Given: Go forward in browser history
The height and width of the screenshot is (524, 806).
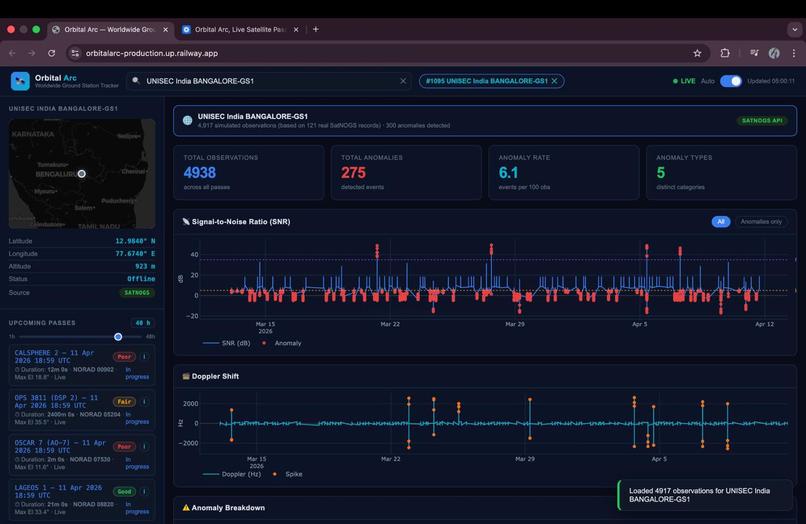Looking at the screenshot, I should (x=32, y=53).
